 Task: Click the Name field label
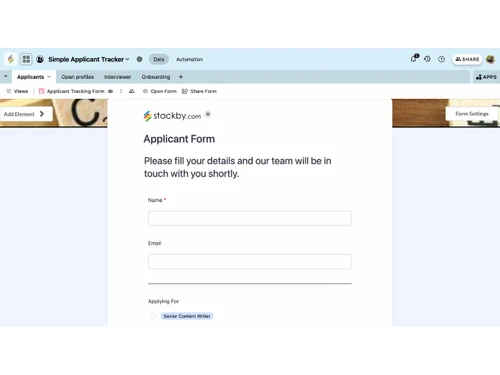[155, 200]
